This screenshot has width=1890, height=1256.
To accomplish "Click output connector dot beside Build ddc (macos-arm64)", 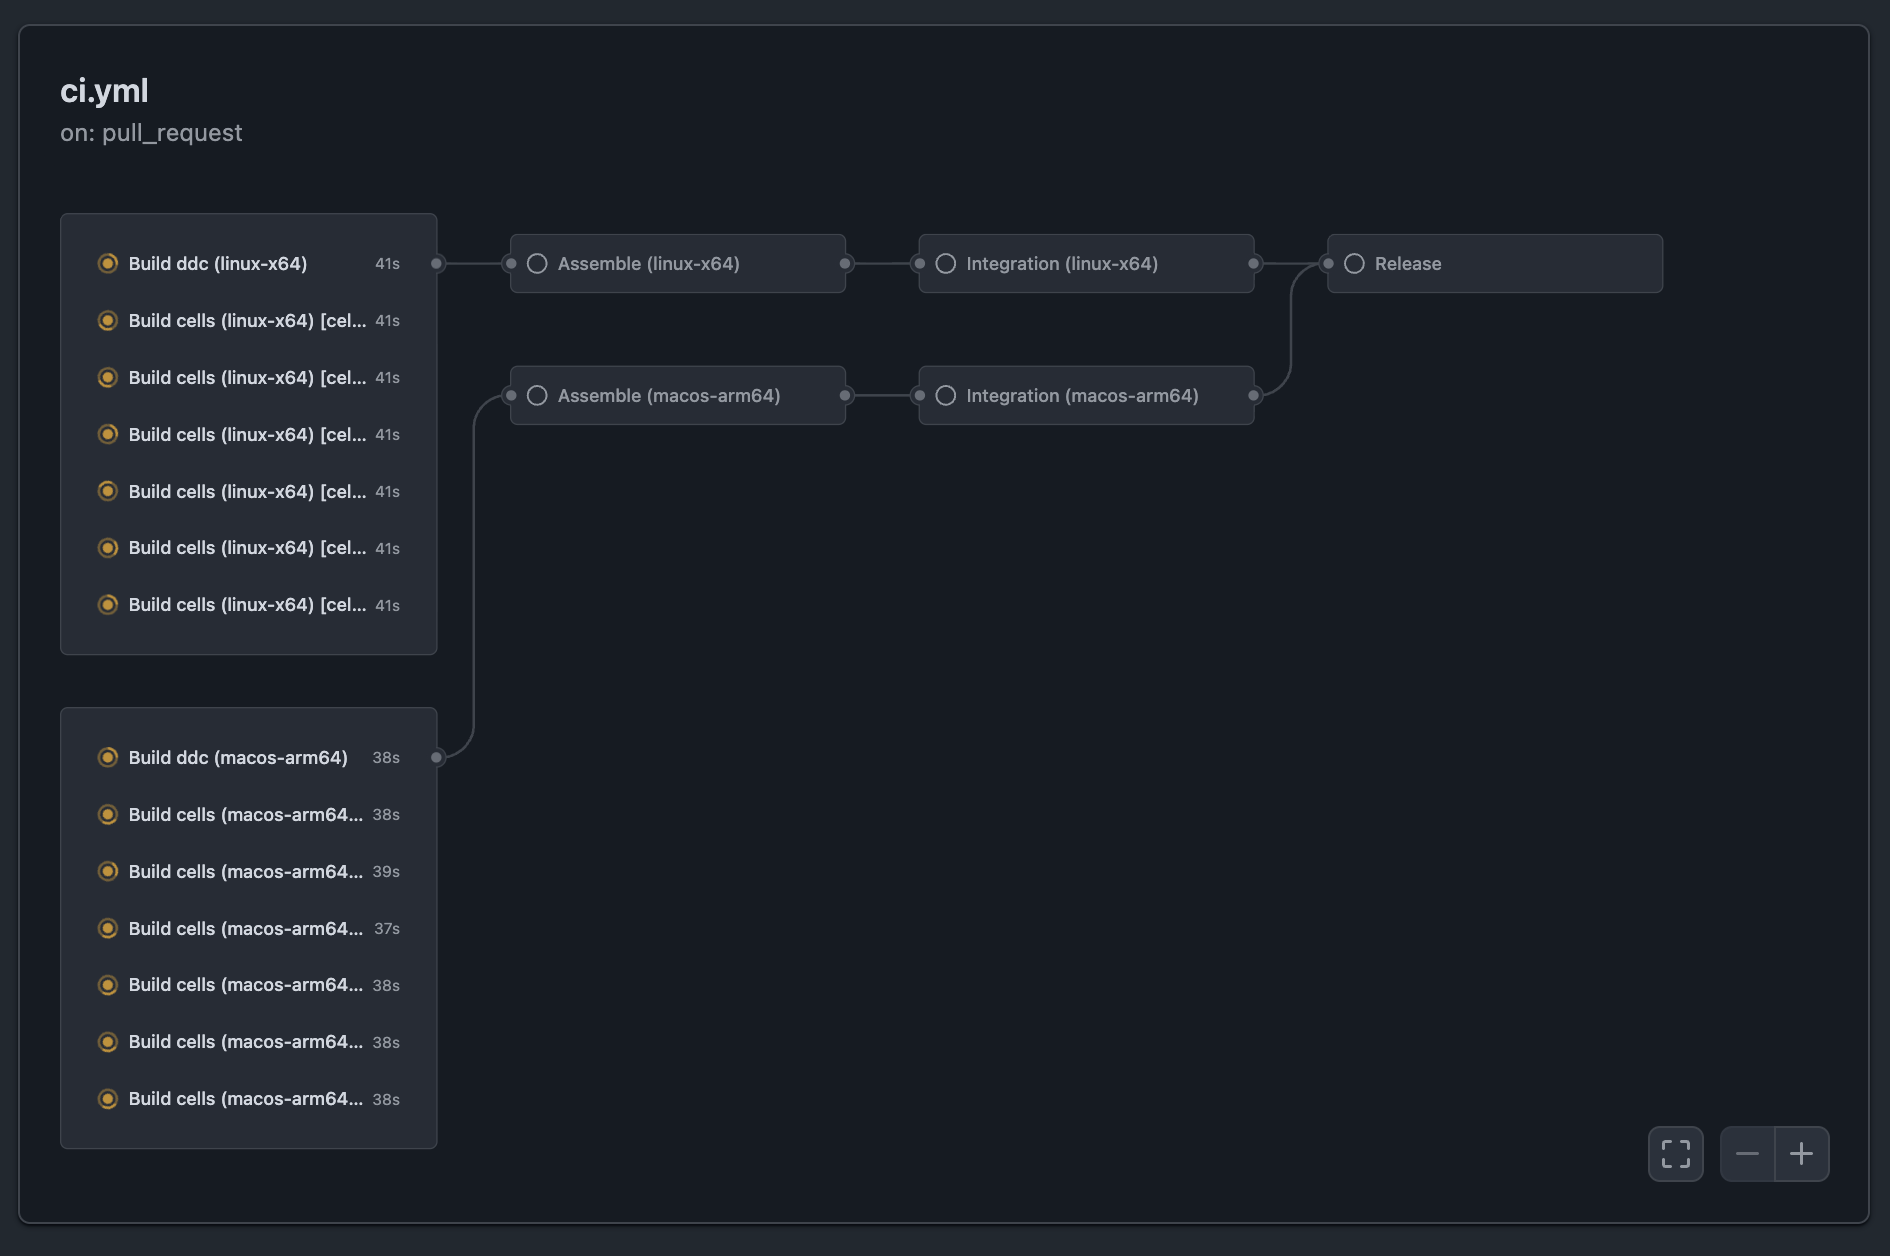I will click(437, 758).
